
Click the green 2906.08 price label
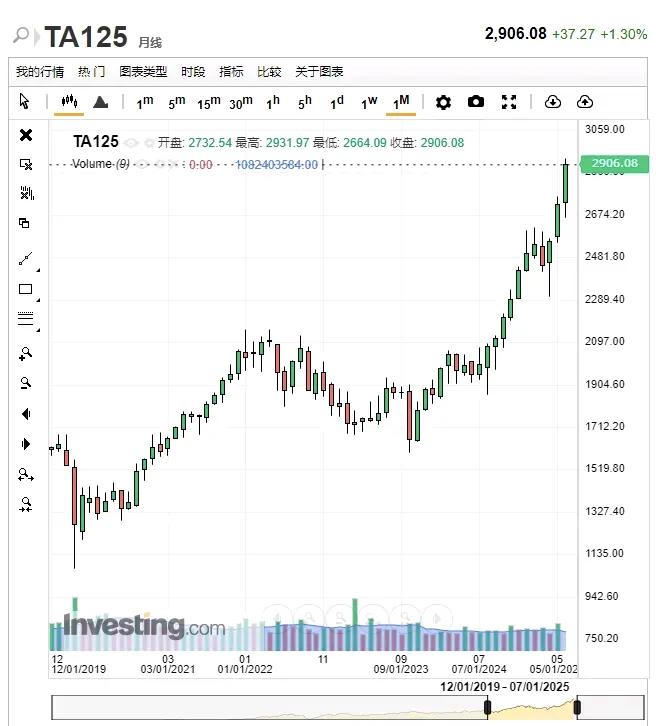615,163
